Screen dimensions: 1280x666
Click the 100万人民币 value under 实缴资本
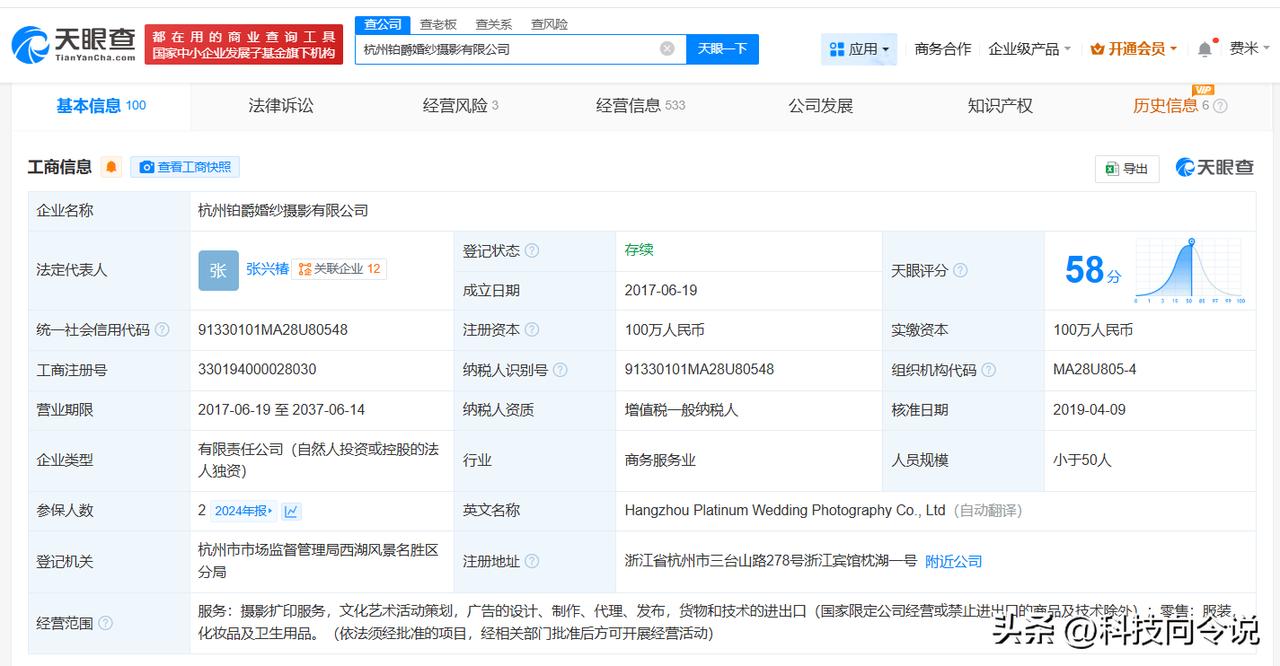click(1093, 330)
